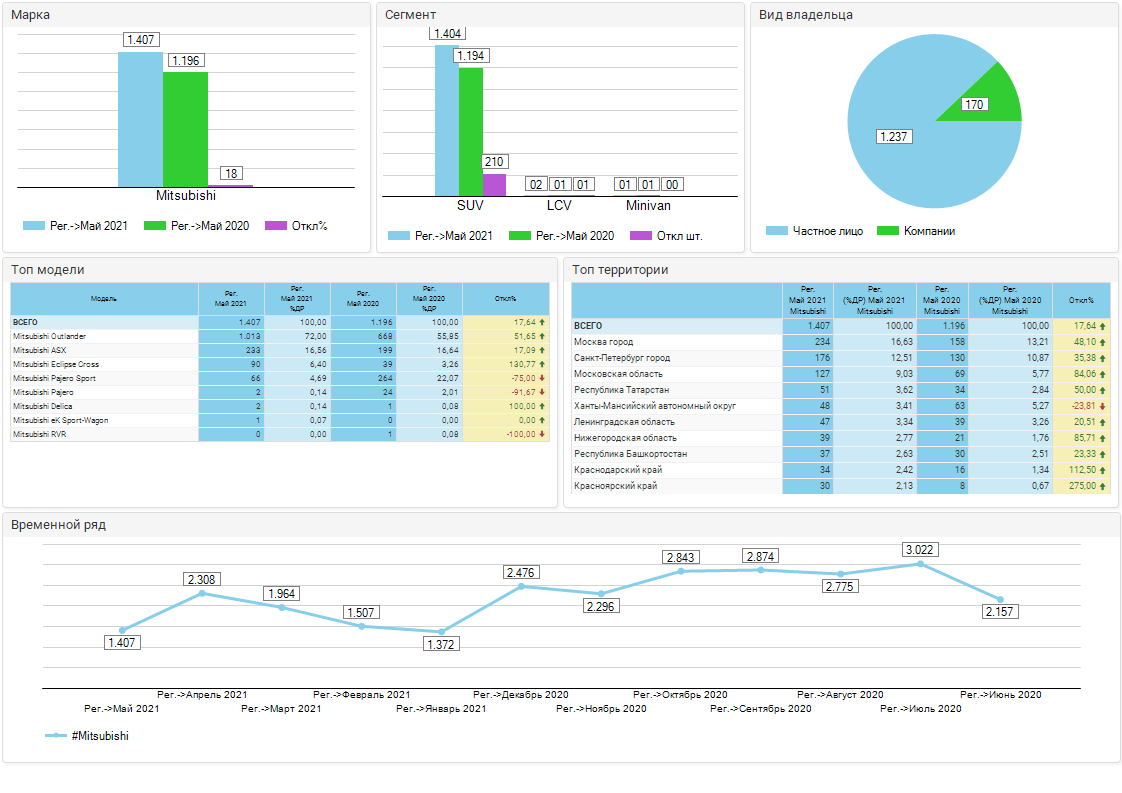Viewport: 1122px width, 793px height.
Task: Click the blue SUV bar labeled 1.404
Action: pos(446,120)
